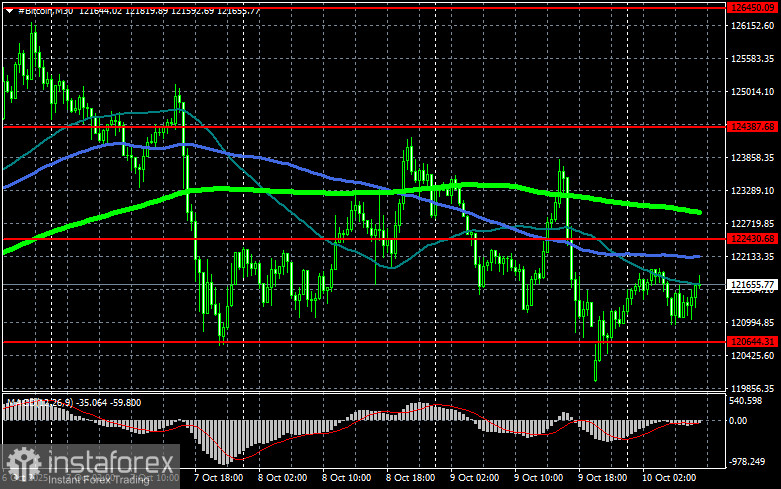Click the 8 Oct 02:00 time label
Image resolution: width=781 pixels, height=489 pixels.
pyautogui.click(x=282, y=478)
